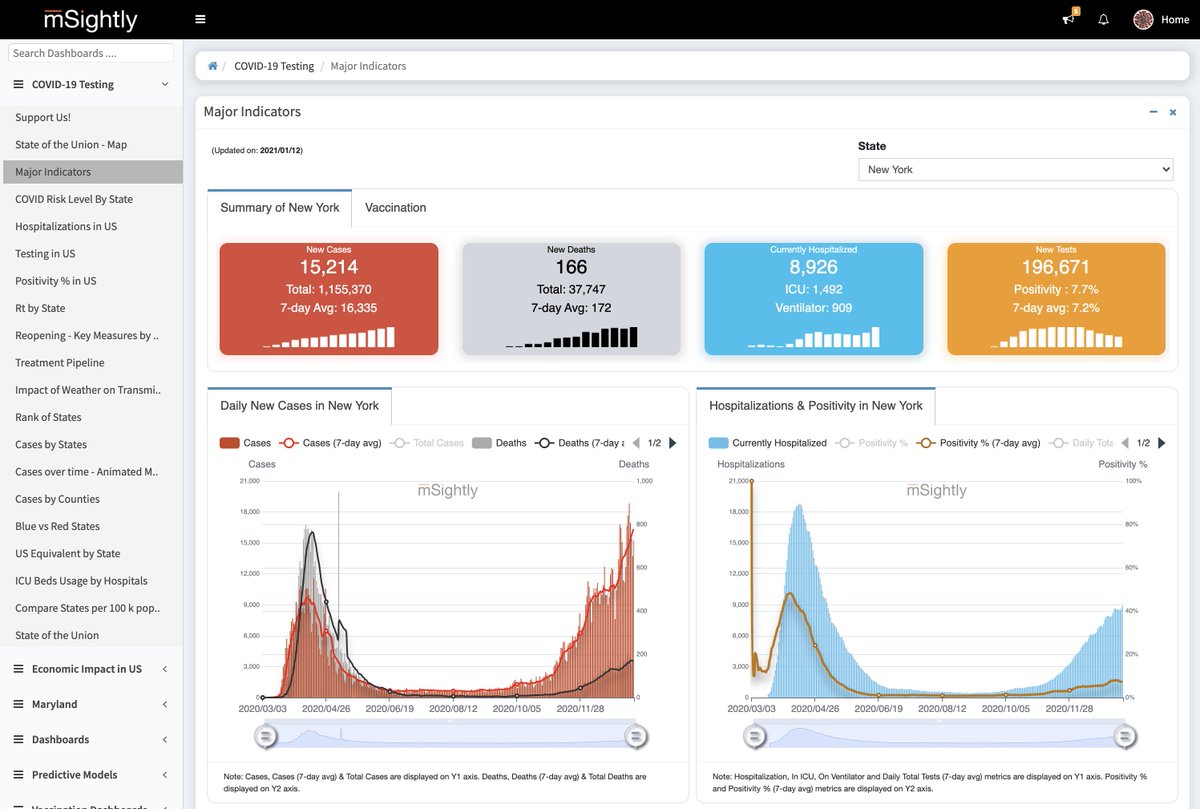Switch to the Summary of New York tab
Screen dimensions: 1200x809
[280, 208]
